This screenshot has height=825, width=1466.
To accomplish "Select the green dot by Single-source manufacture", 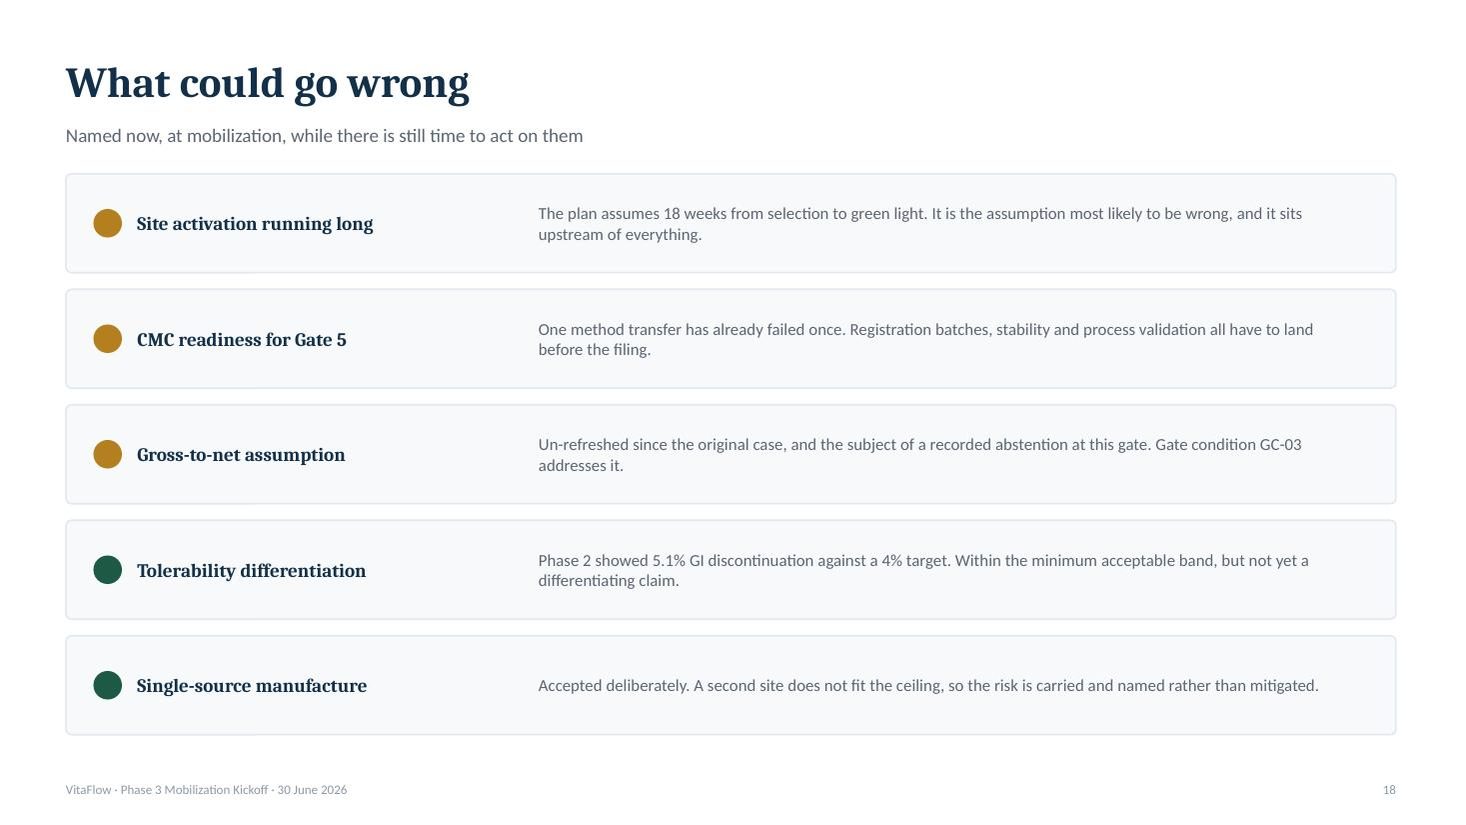I will [107, 685].
